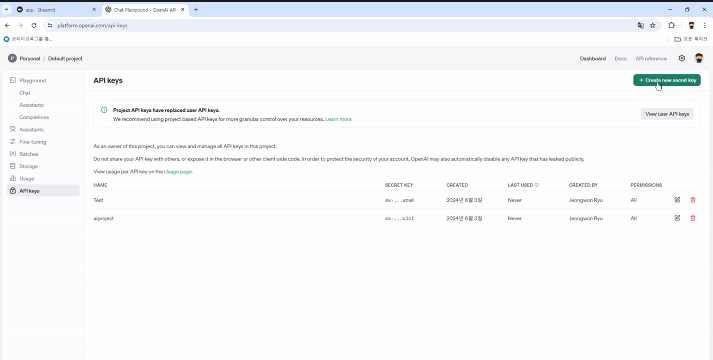
Task: Click the Docs header link
Action: pyautogui.click(x=620, y=59)
